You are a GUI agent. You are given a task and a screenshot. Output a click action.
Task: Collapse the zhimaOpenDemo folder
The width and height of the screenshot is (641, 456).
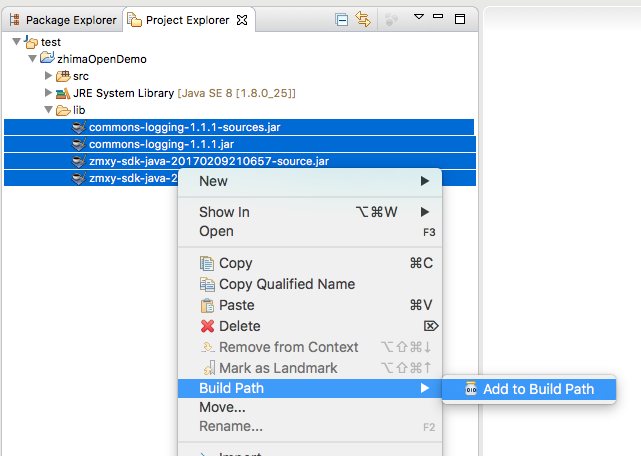coord(33,58)
